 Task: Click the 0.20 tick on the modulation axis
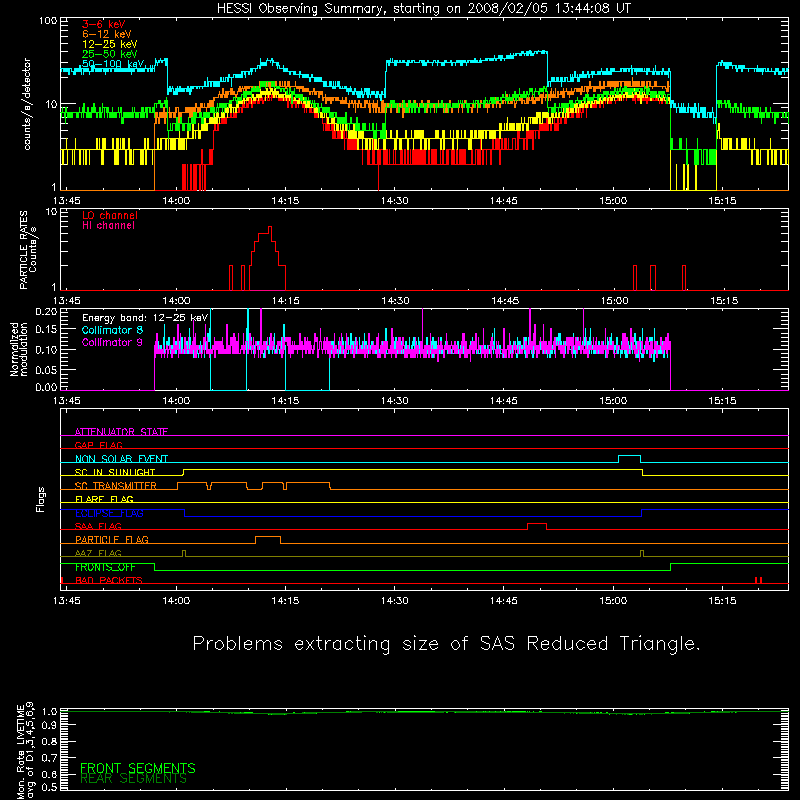tap(46, 311)
